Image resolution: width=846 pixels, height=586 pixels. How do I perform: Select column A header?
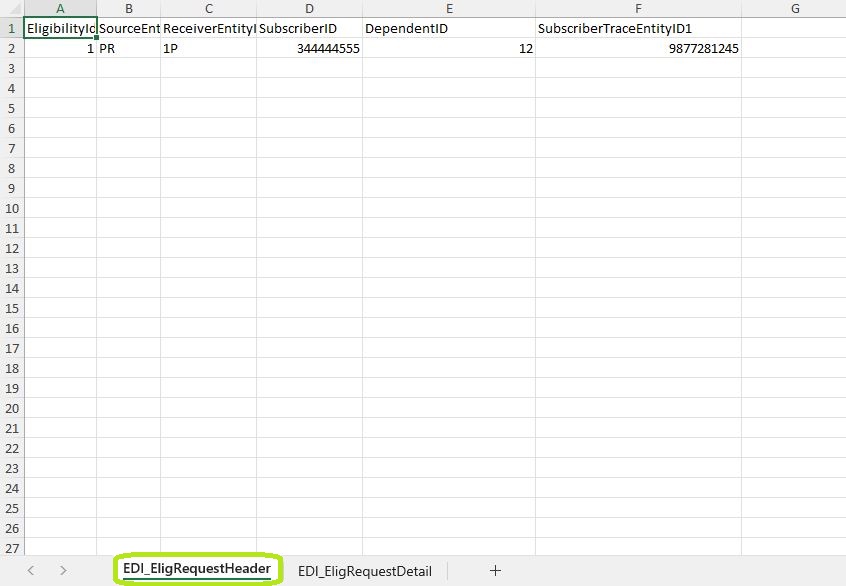click(x=60, y=8)
